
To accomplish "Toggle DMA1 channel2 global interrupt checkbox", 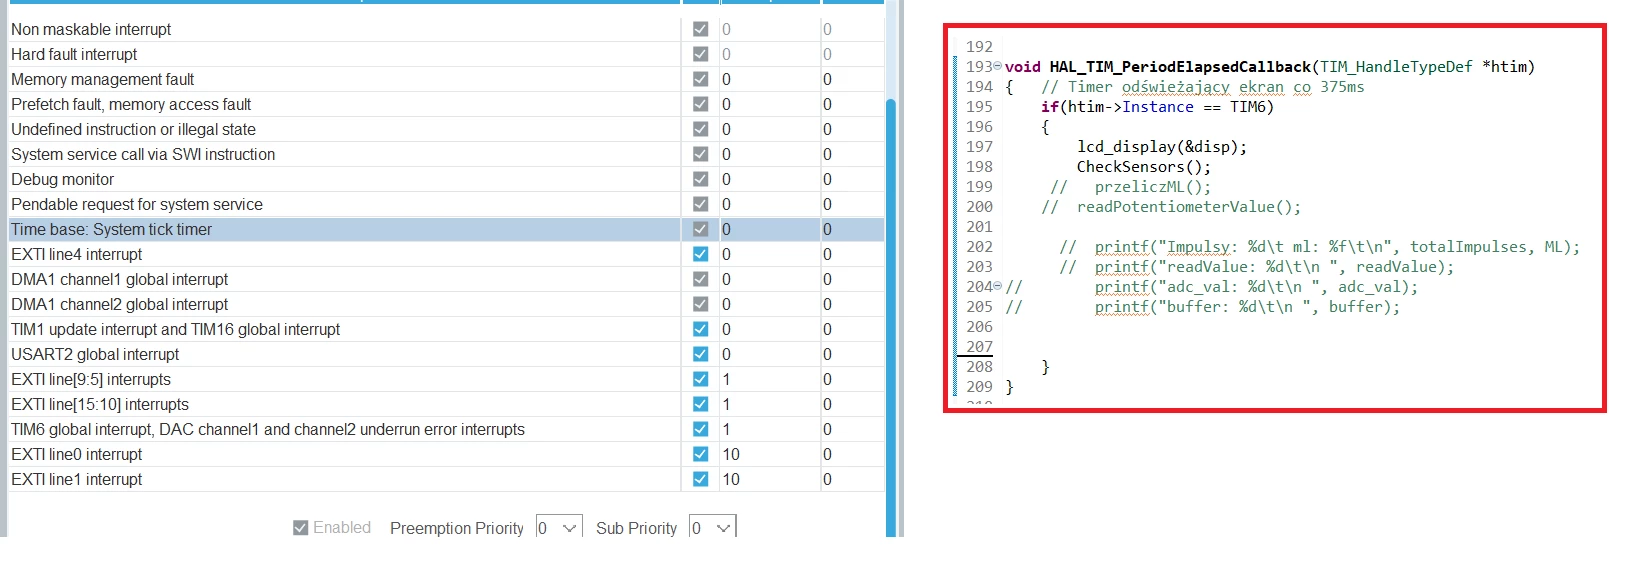I will tap(700, 304).
